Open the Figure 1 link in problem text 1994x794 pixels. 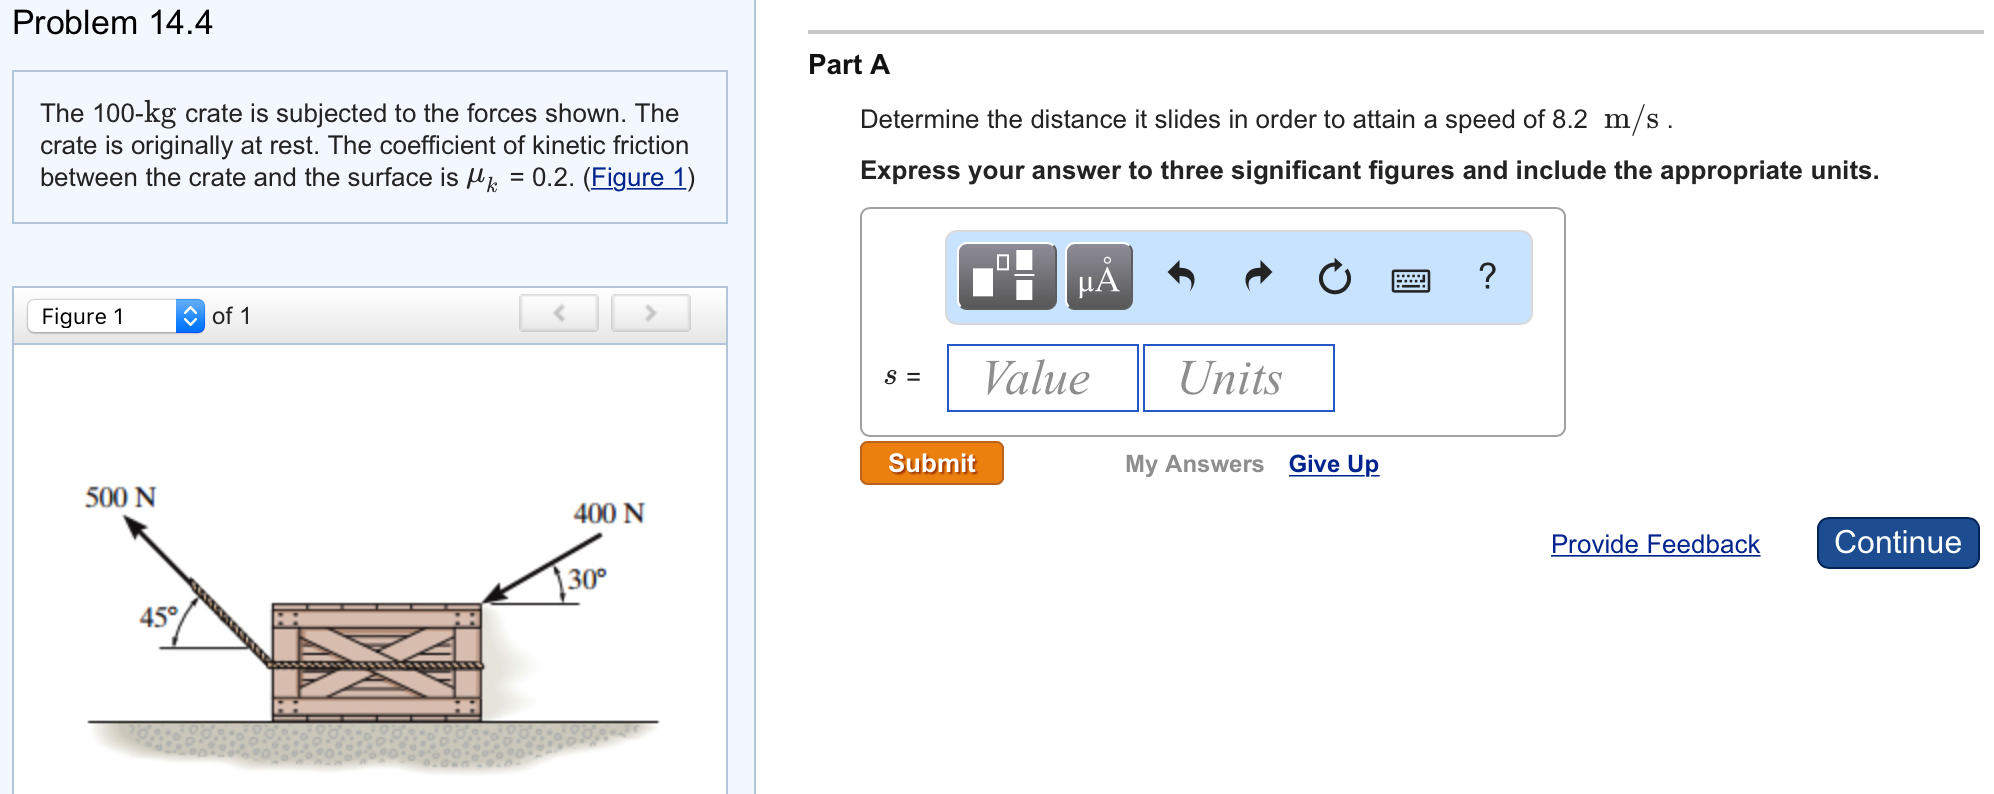tap(638, 178)
